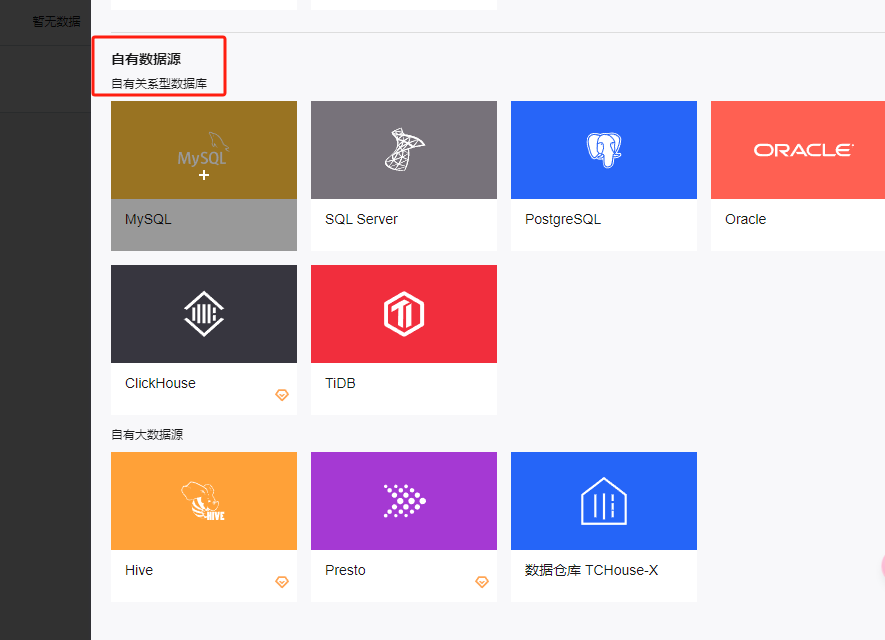
Task: Click the Hive card label
Action: tap(139, 570)
